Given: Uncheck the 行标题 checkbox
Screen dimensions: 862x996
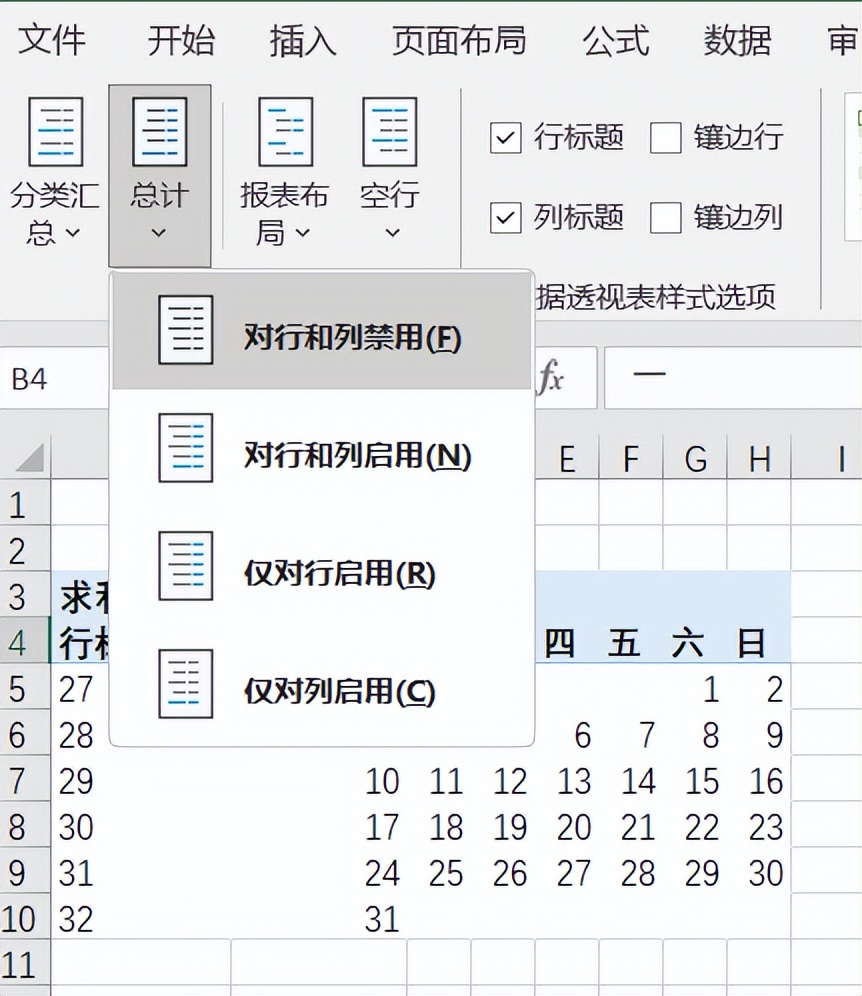Looking at the screenshot, I should coord(505,138).
